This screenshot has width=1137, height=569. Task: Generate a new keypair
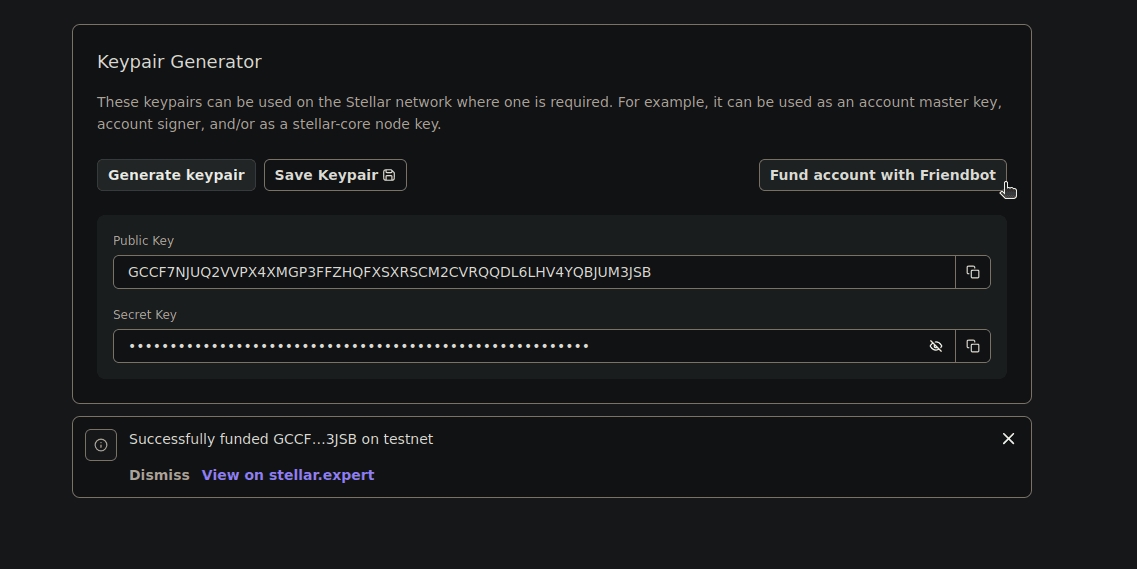[x=176, y=175]
